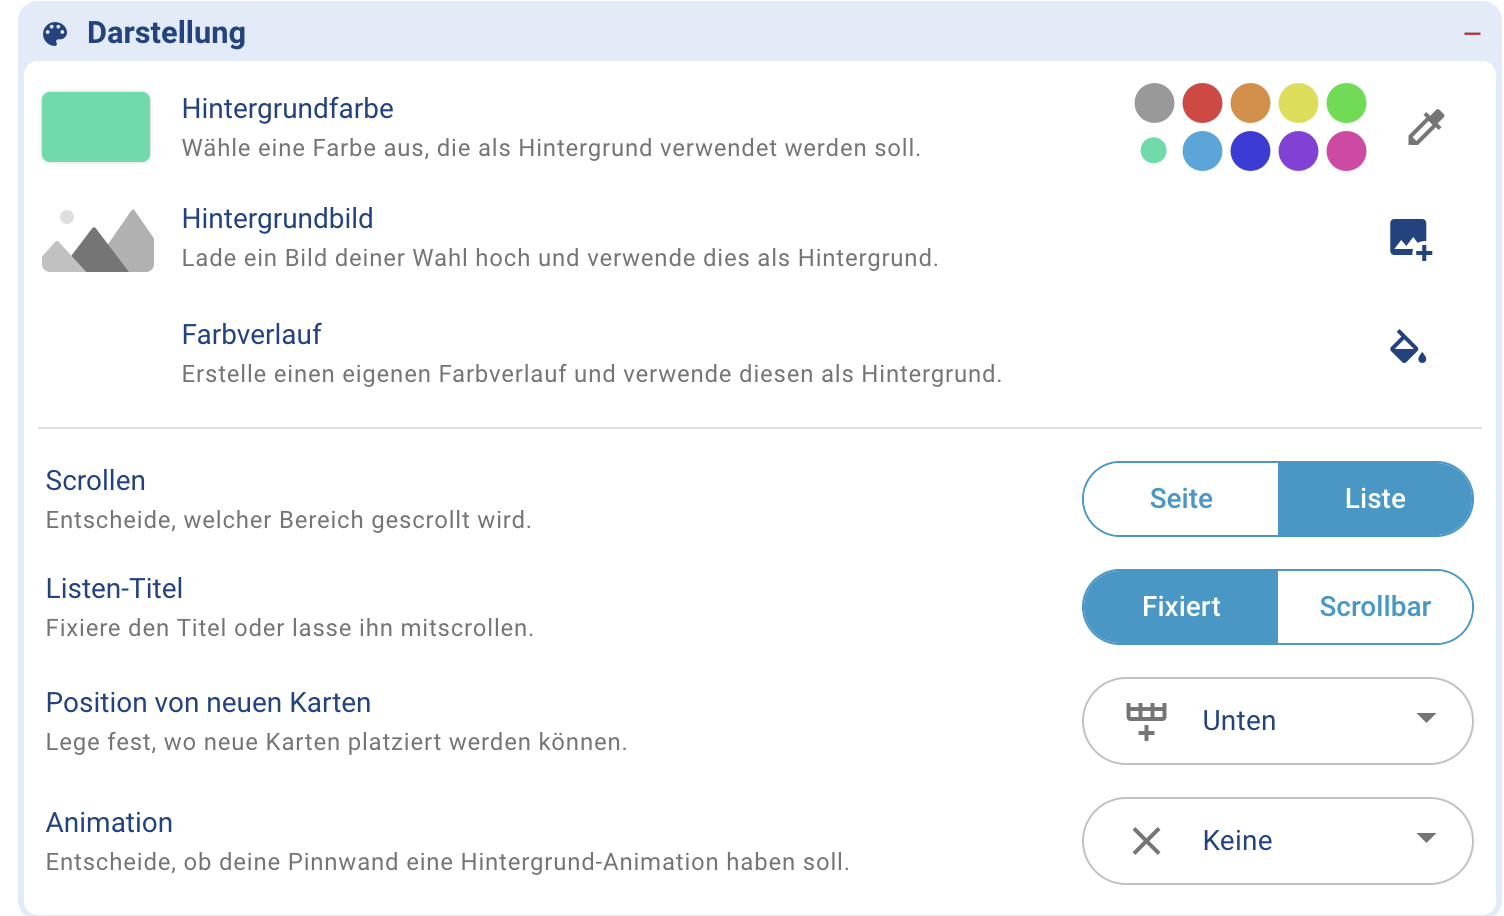The height and width of the screenshot is (916, 1504).
Task: Click the Hintergrundbild heading link
Action: tap(277, 219)
